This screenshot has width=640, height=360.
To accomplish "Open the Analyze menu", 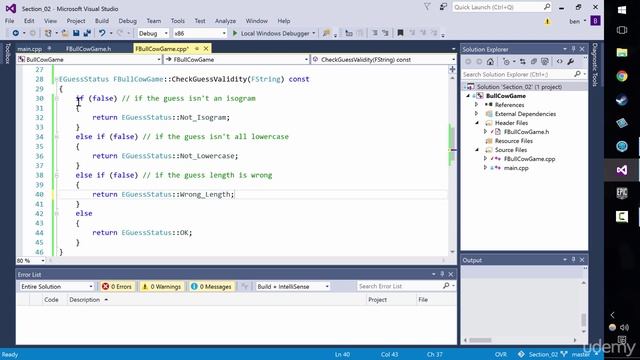I will (x=225, y=21).
